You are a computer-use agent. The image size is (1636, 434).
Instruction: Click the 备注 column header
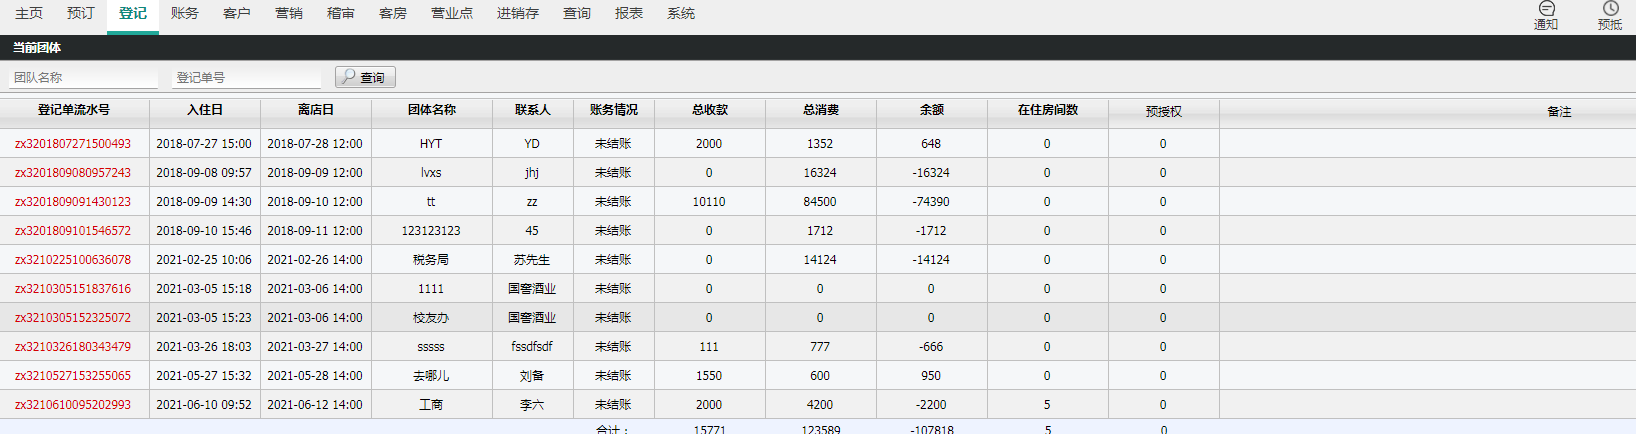[x=1559, y=112]
